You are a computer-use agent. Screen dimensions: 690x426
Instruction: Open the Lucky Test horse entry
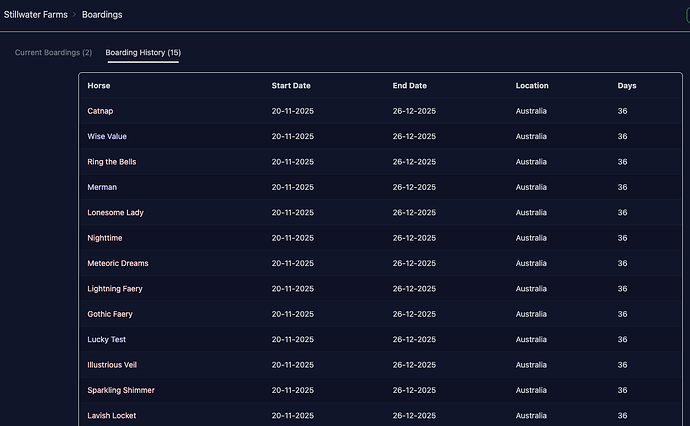click(107, 340)
